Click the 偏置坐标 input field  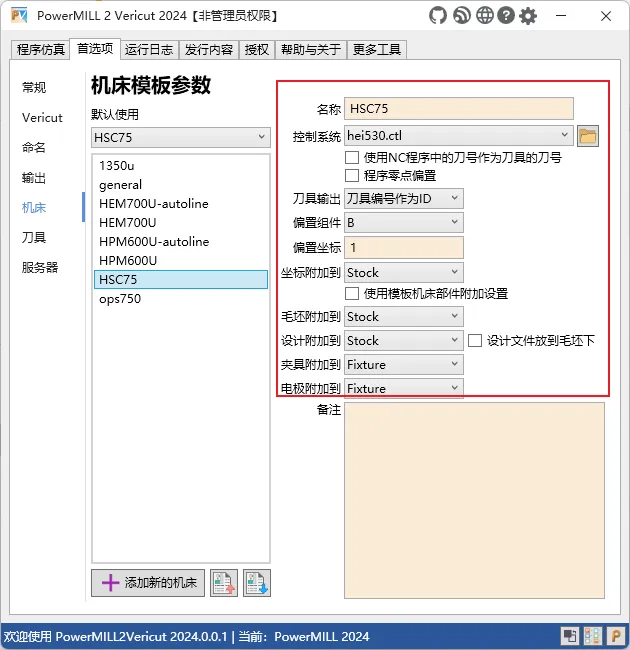click(x=404, y=247)
